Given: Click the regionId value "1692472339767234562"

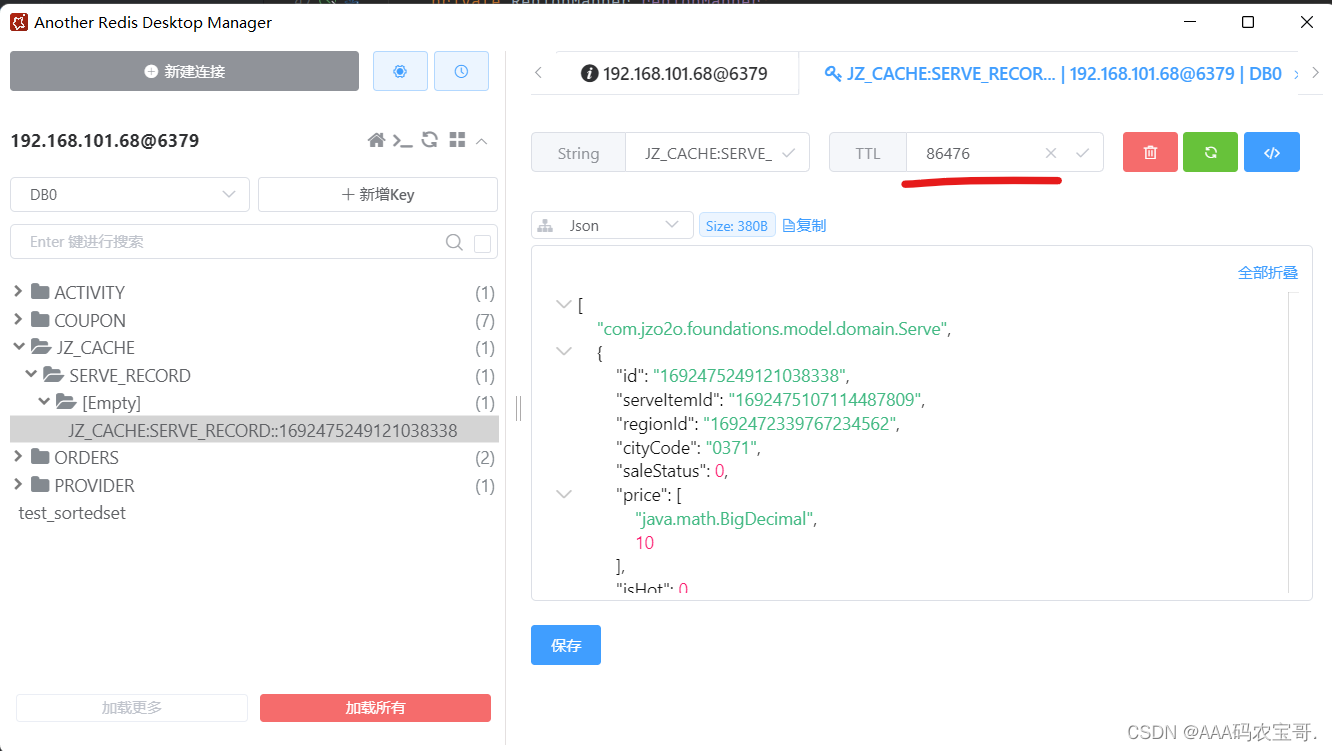Looking at the screenshot, I should (x=800, y=424).
